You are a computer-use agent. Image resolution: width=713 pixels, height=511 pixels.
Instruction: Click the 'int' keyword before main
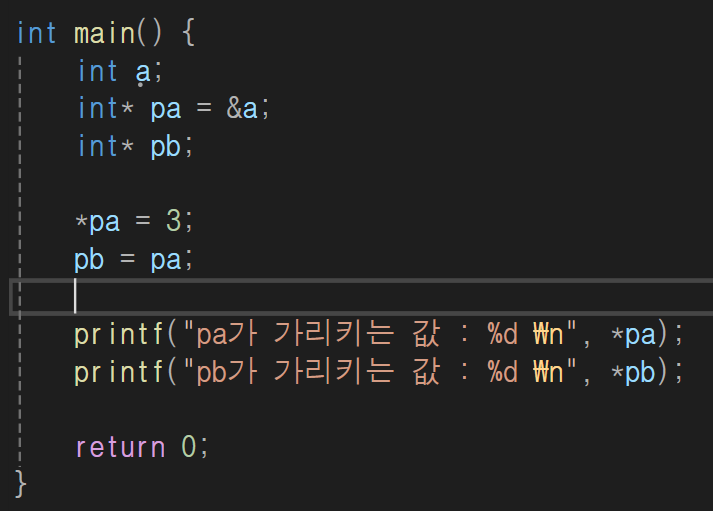click(36, 34)
